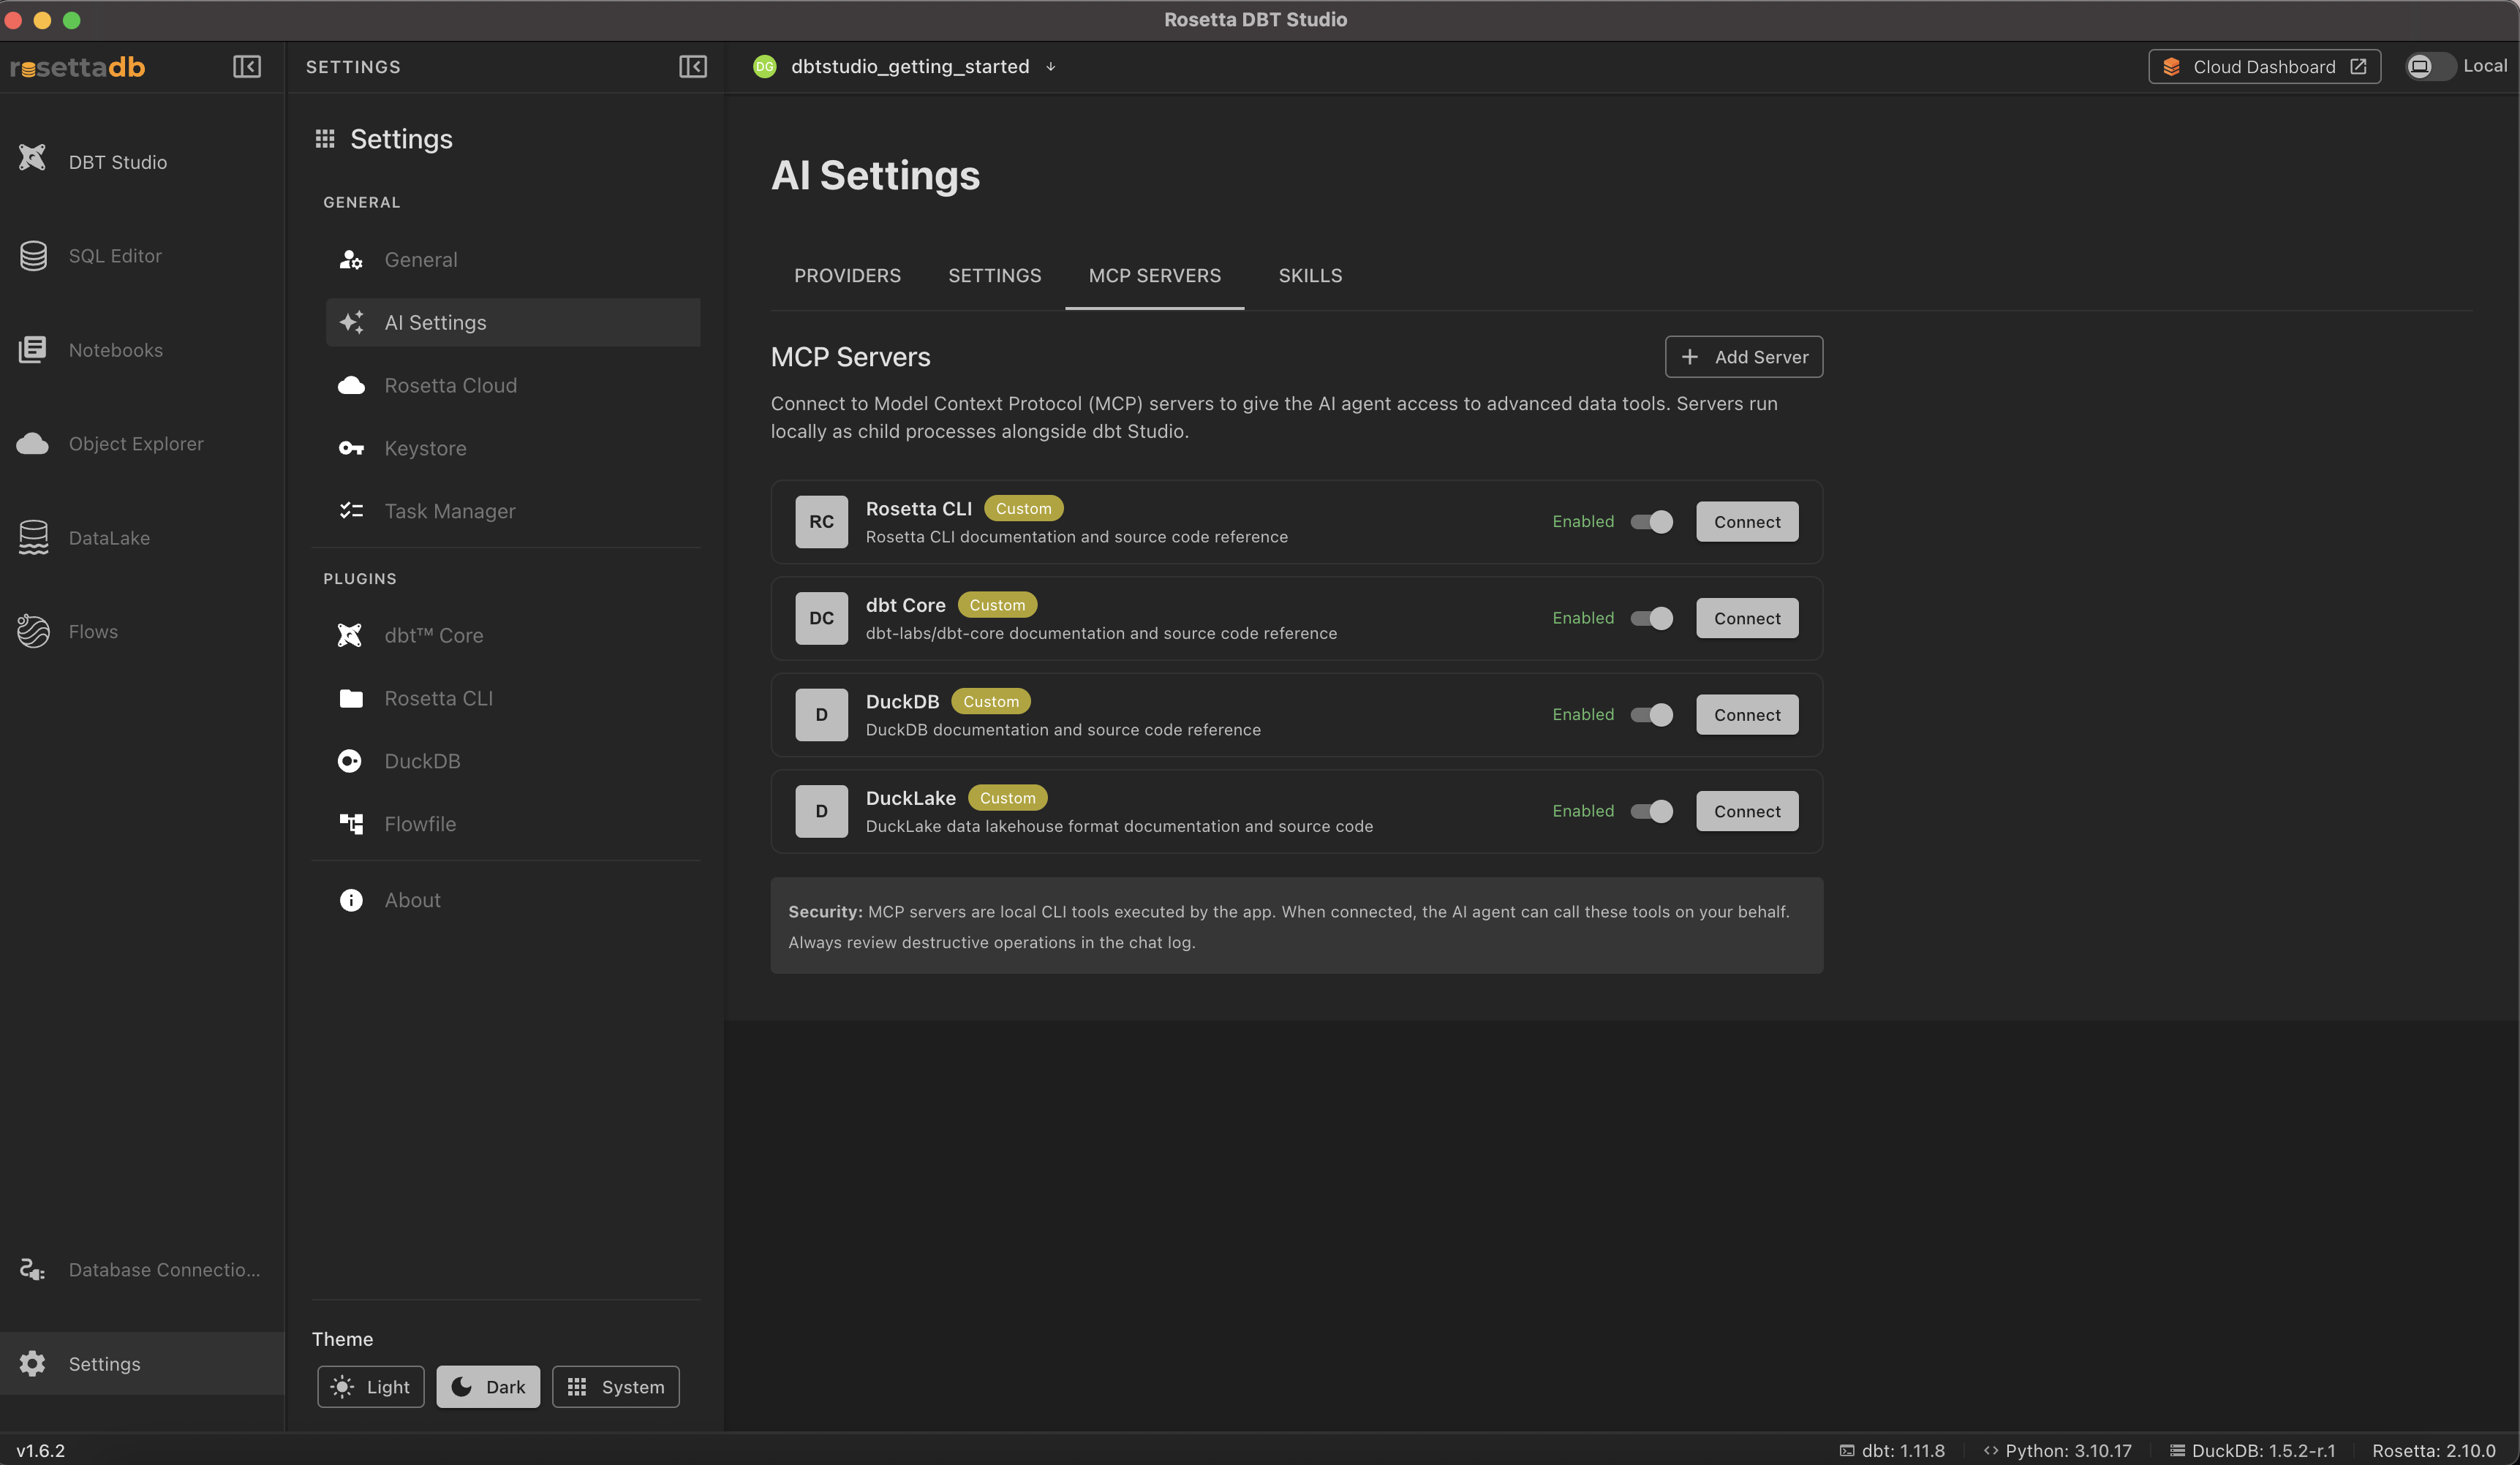2520x1465 pixels.
Task: Open the Keystore key icon
Action: [x=351, y=449]
